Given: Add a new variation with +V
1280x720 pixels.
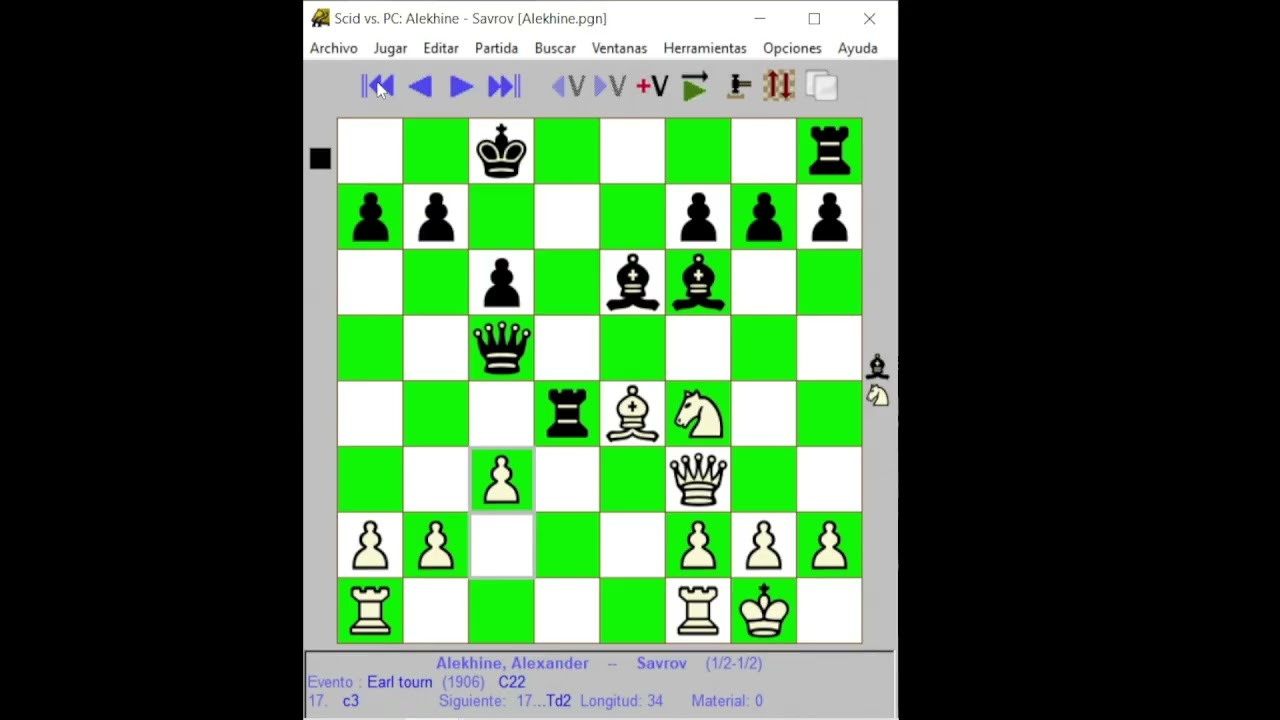Looking at the screenshot, I should coord(652,87).
